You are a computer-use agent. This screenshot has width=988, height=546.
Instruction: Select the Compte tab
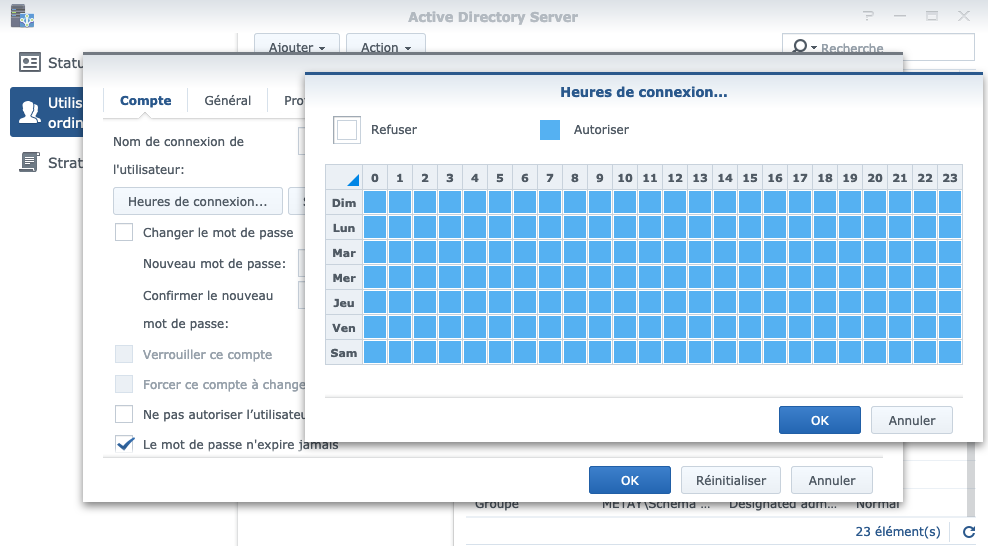click(x=145, y=100)
